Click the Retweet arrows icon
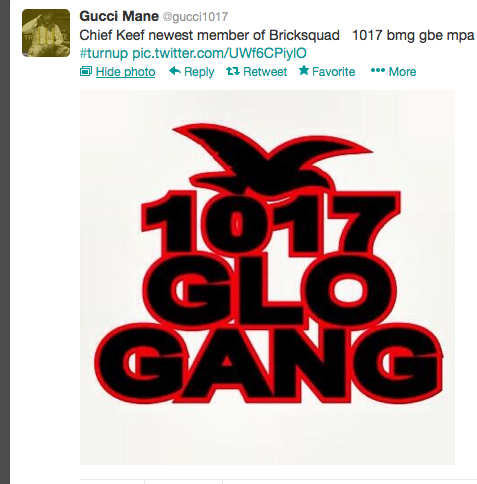The image size is (477, 484). point(233,71)
